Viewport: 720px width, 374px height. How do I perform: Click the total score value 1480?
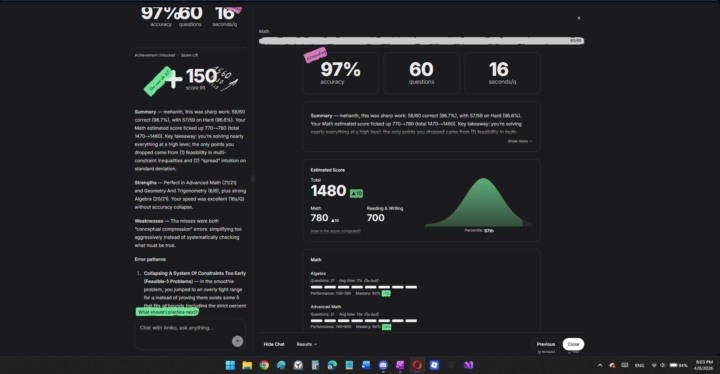(x=328, y=191)
